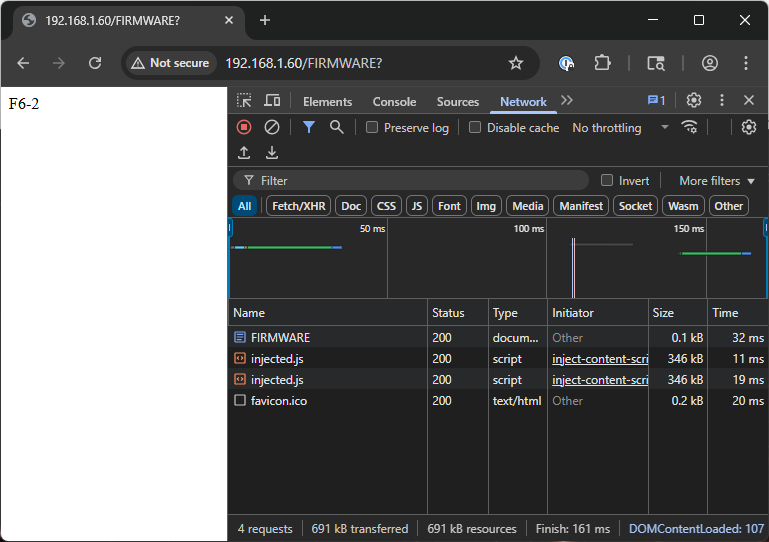This screenshot has height=542, width=769.
Task: Open the No throttling dropdown
Action: click(x=620, y=128)
